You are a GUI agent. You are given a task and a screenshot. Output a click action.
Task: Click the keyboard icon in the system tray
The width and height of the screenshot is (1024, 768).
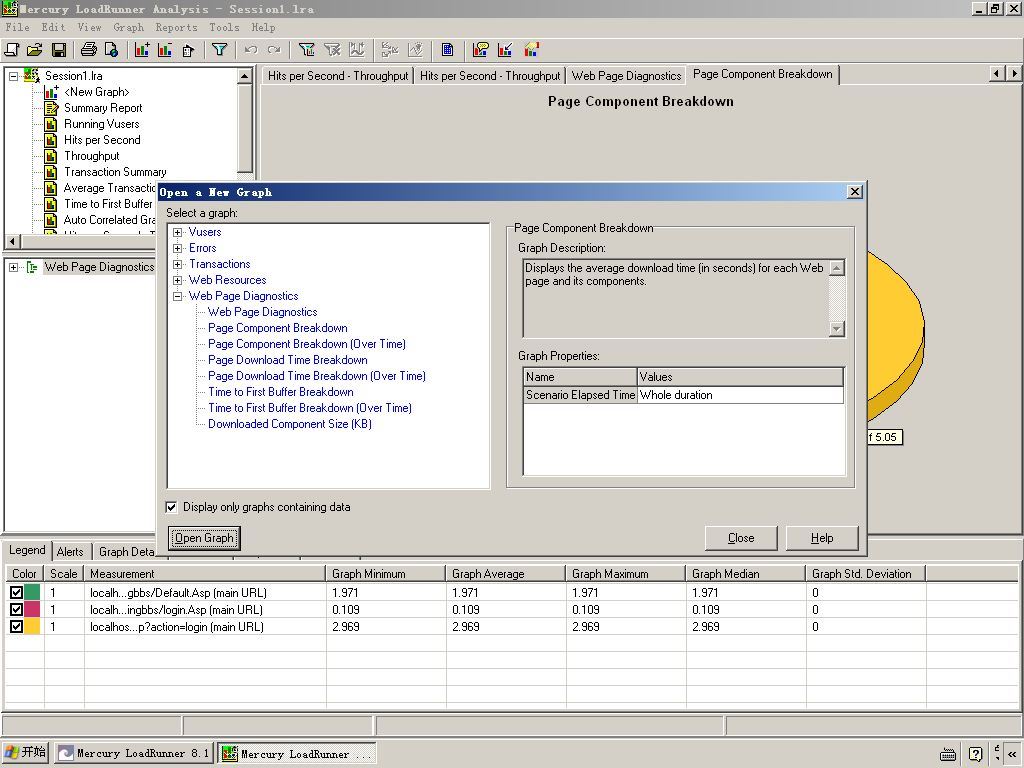(949, 754)
